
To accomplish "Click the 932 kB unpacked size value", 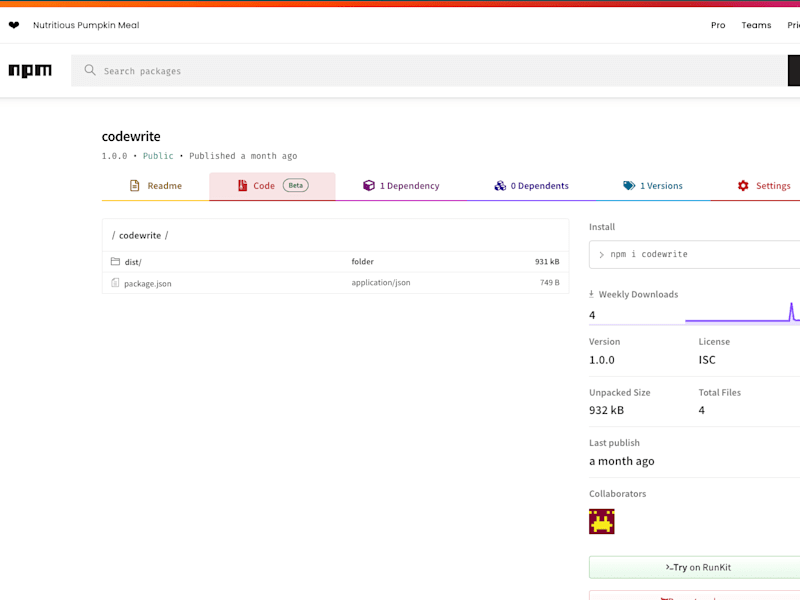I will [x=607, y=410].
